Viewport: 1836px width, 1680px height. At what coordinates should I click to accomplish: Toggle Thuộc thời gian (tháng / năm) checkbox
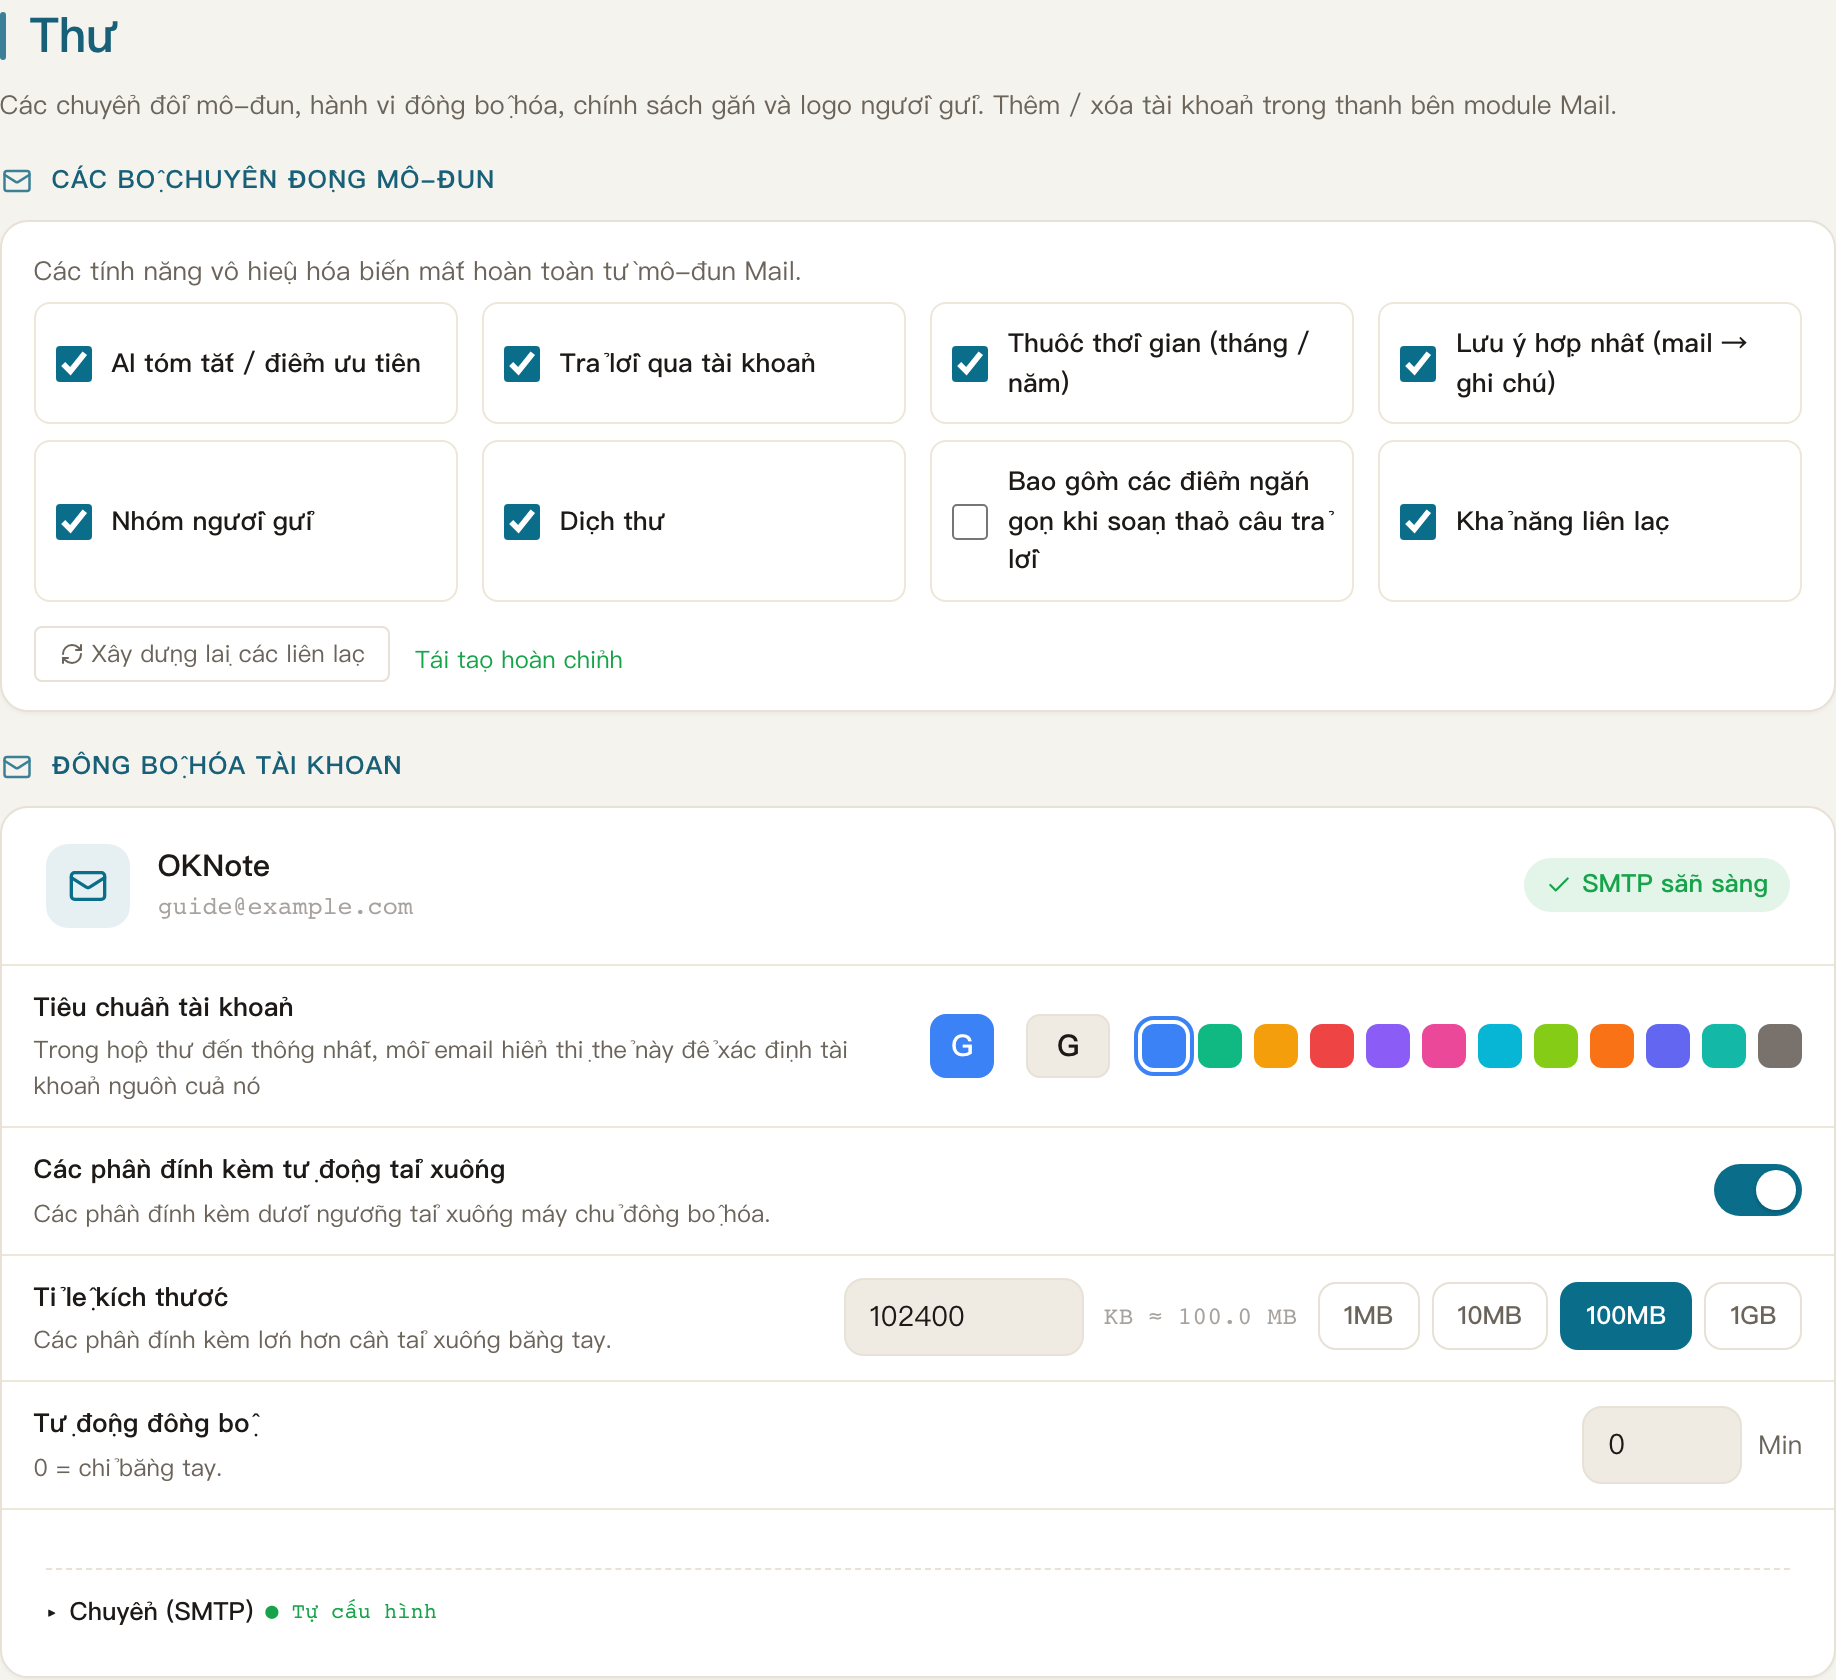pos(970,363)
